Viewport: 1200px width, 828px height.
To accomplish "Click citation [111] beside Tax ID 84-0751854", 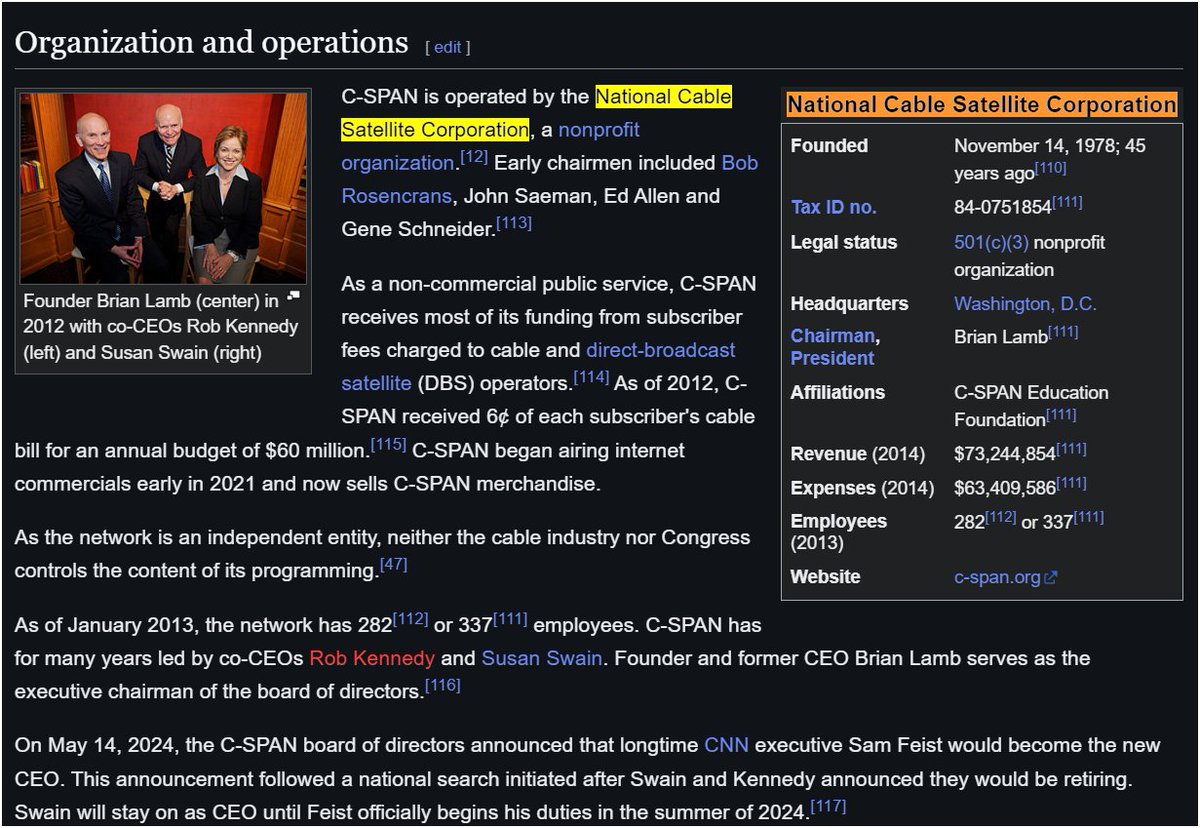I will pyautogui.click(x=1066, y=202).
